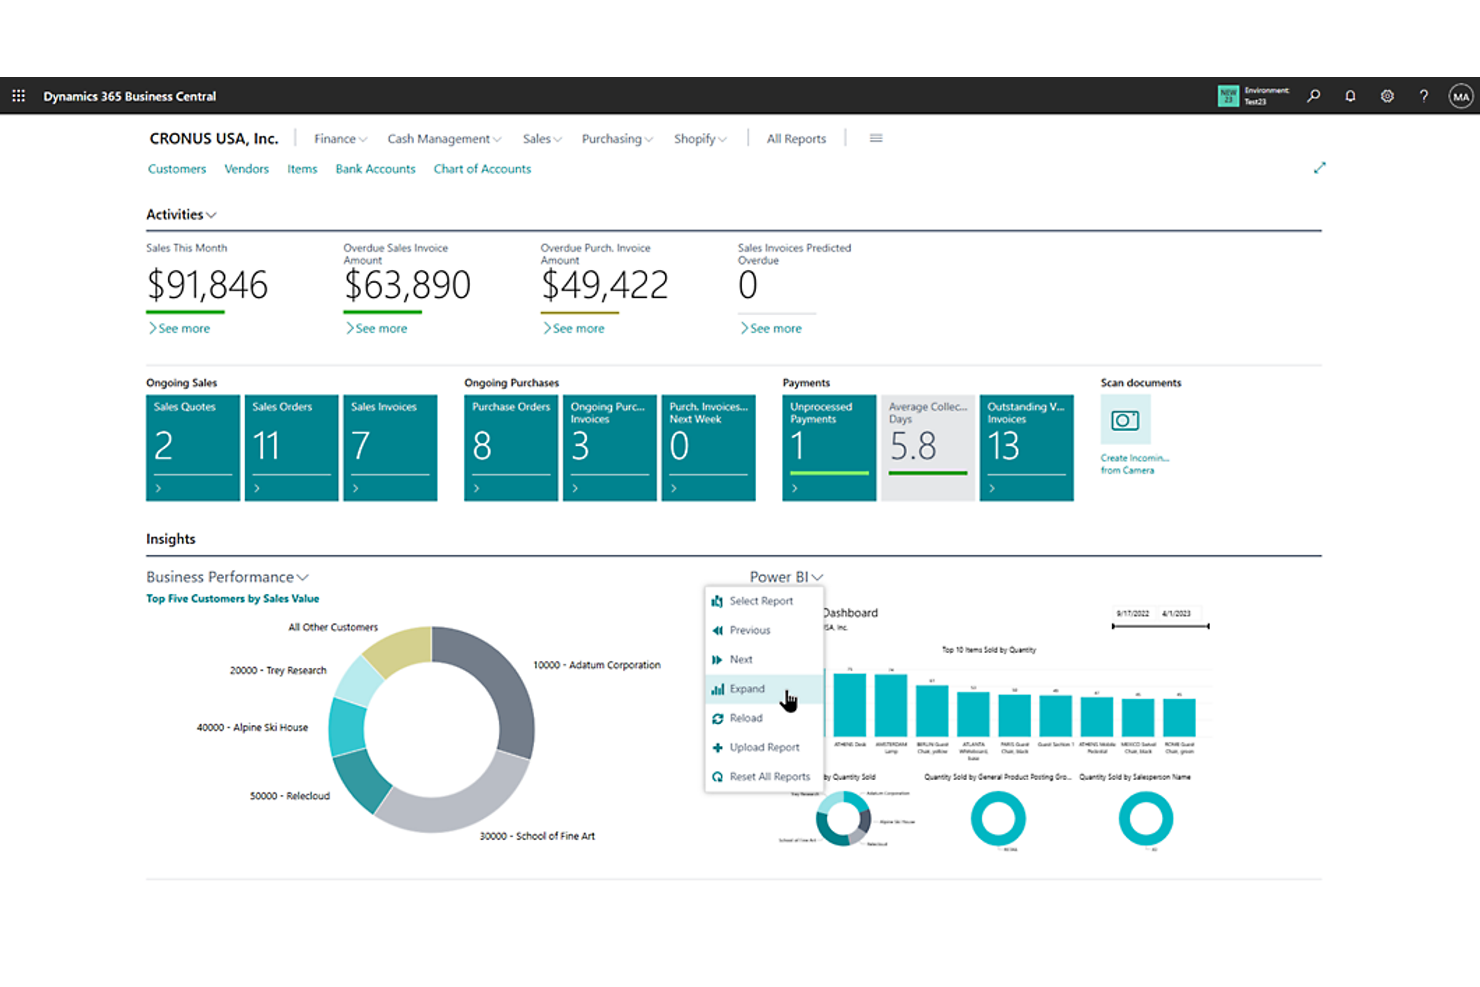Click Reset All Reports in the Power BI menu
The image size is (1480, 987).
click(770, 776)
